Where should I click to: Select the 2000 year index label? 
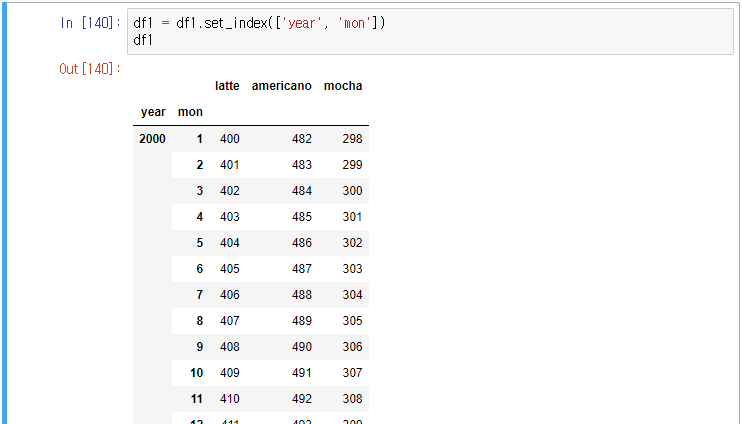pyautogui.click(x=152, y=139)
